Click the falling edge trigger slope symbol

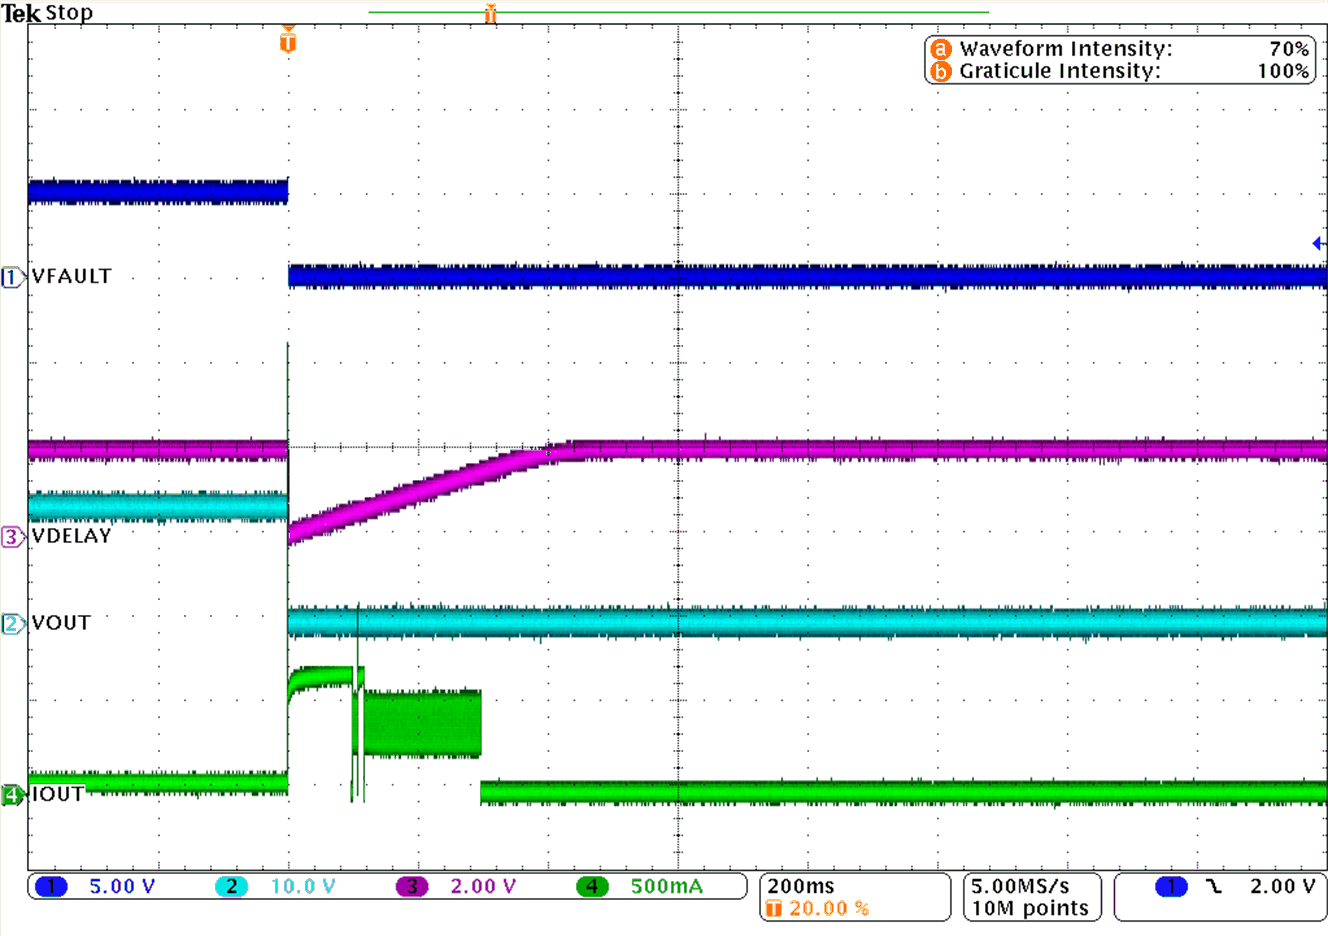pos(1214,887)
